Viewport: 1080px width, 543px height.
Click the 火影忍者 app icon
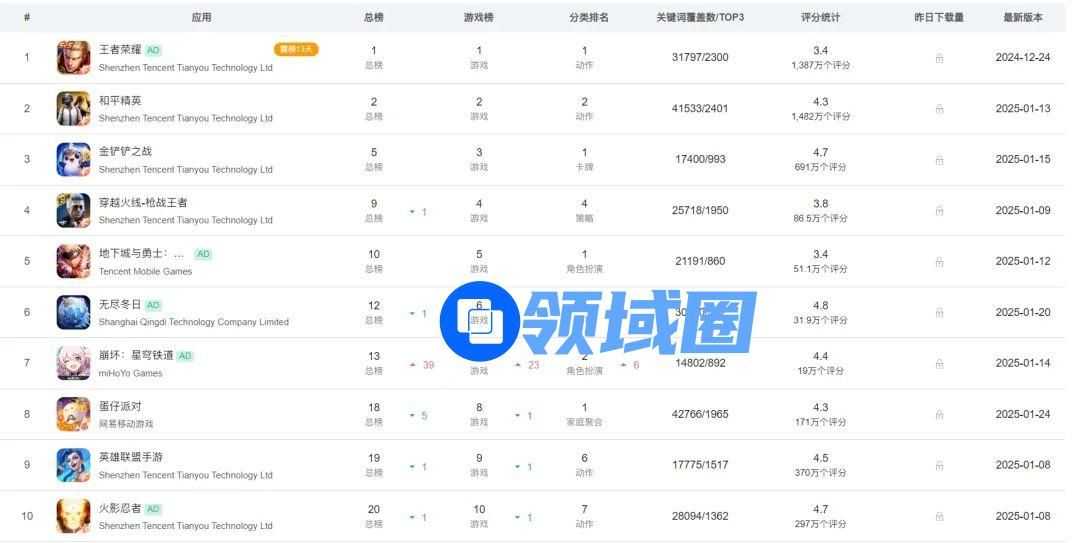click(73, 516)
